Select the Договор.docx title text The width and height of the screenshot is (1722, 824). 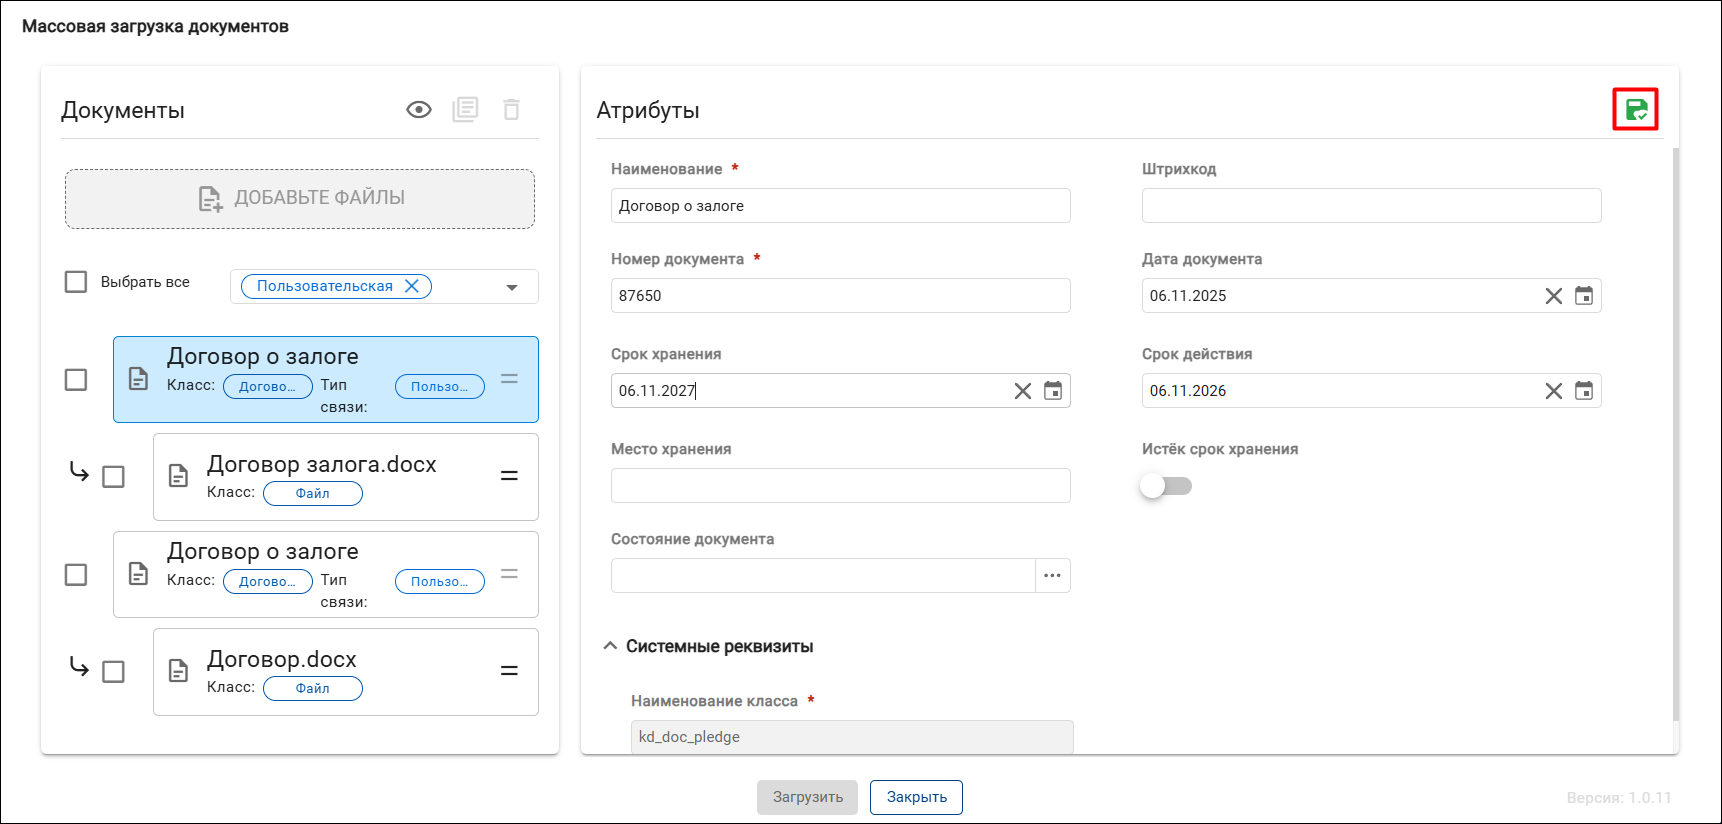point(282,659)
